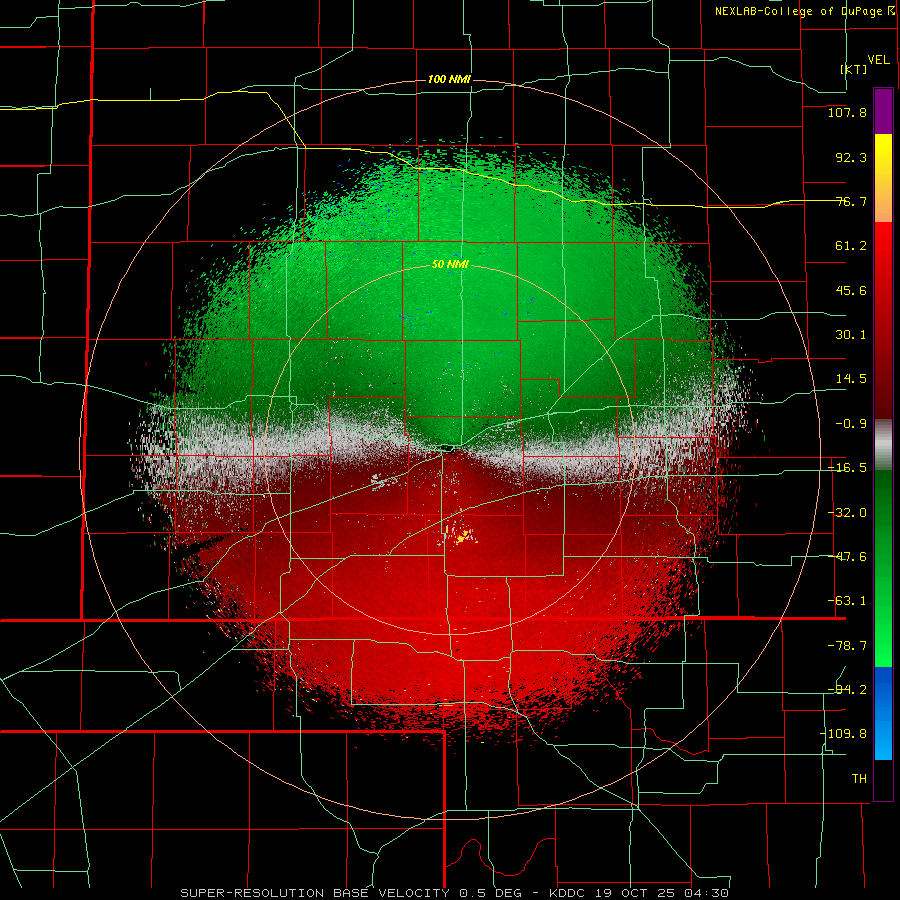Select the 92.3 value on velocity scale
Viewport: 900px width, 900px height.
point(851,157)
